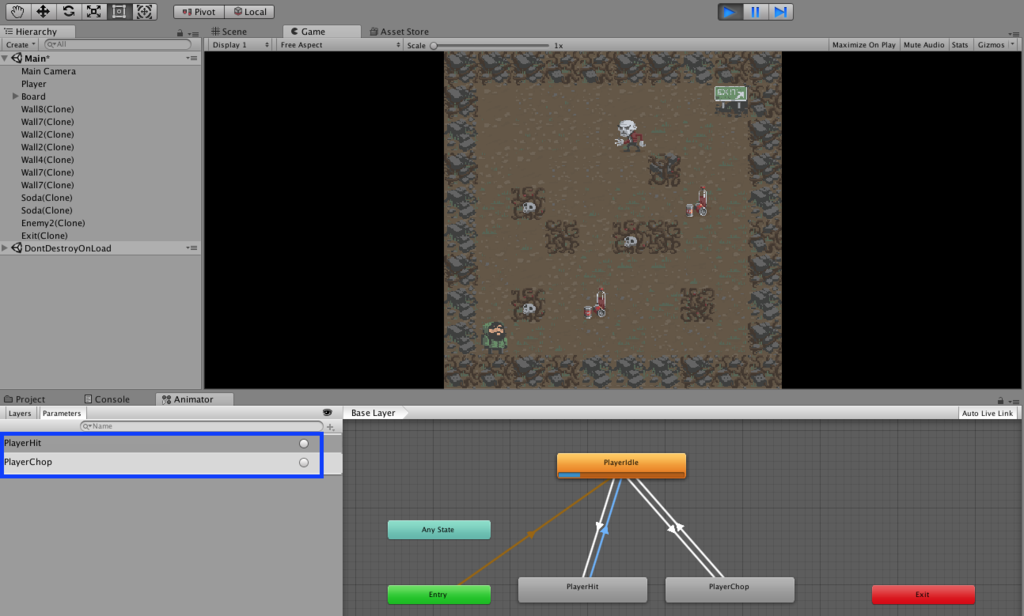Toggle Auto Live Link
Screen dimensions: 1024x616
pyautogui.click(x=987, y=413)
